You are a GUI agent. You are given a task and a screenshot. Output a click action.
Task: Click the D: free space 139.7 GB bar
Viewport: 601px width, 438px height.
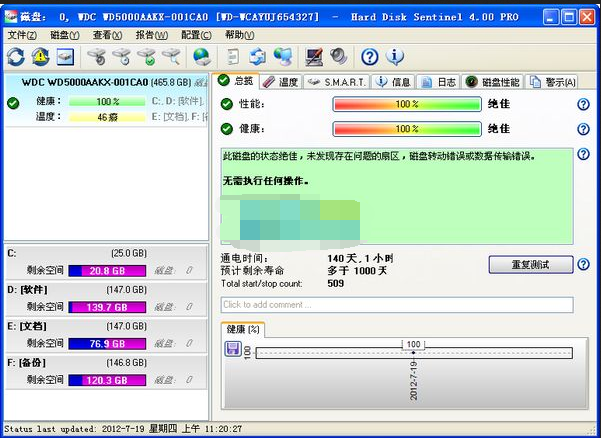coord(107,307)
